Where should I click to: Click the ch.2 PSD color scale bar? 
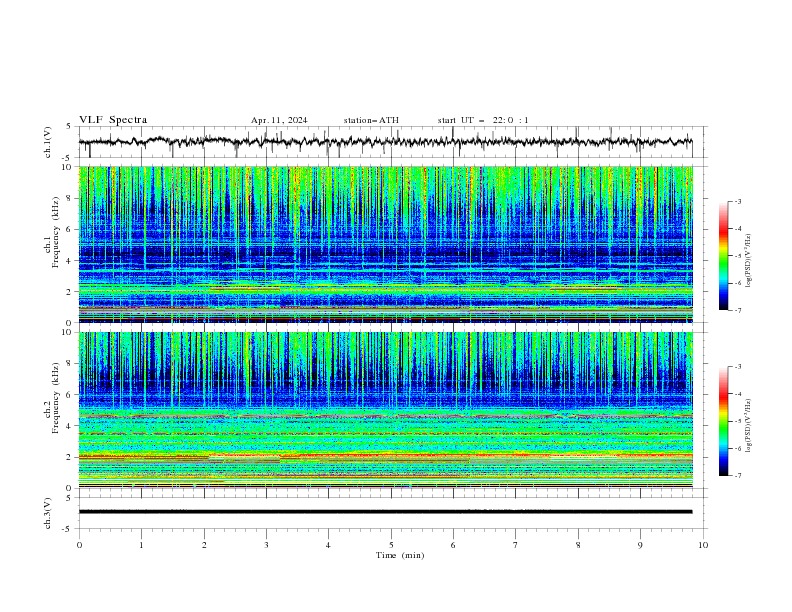[x=723, y=421]
